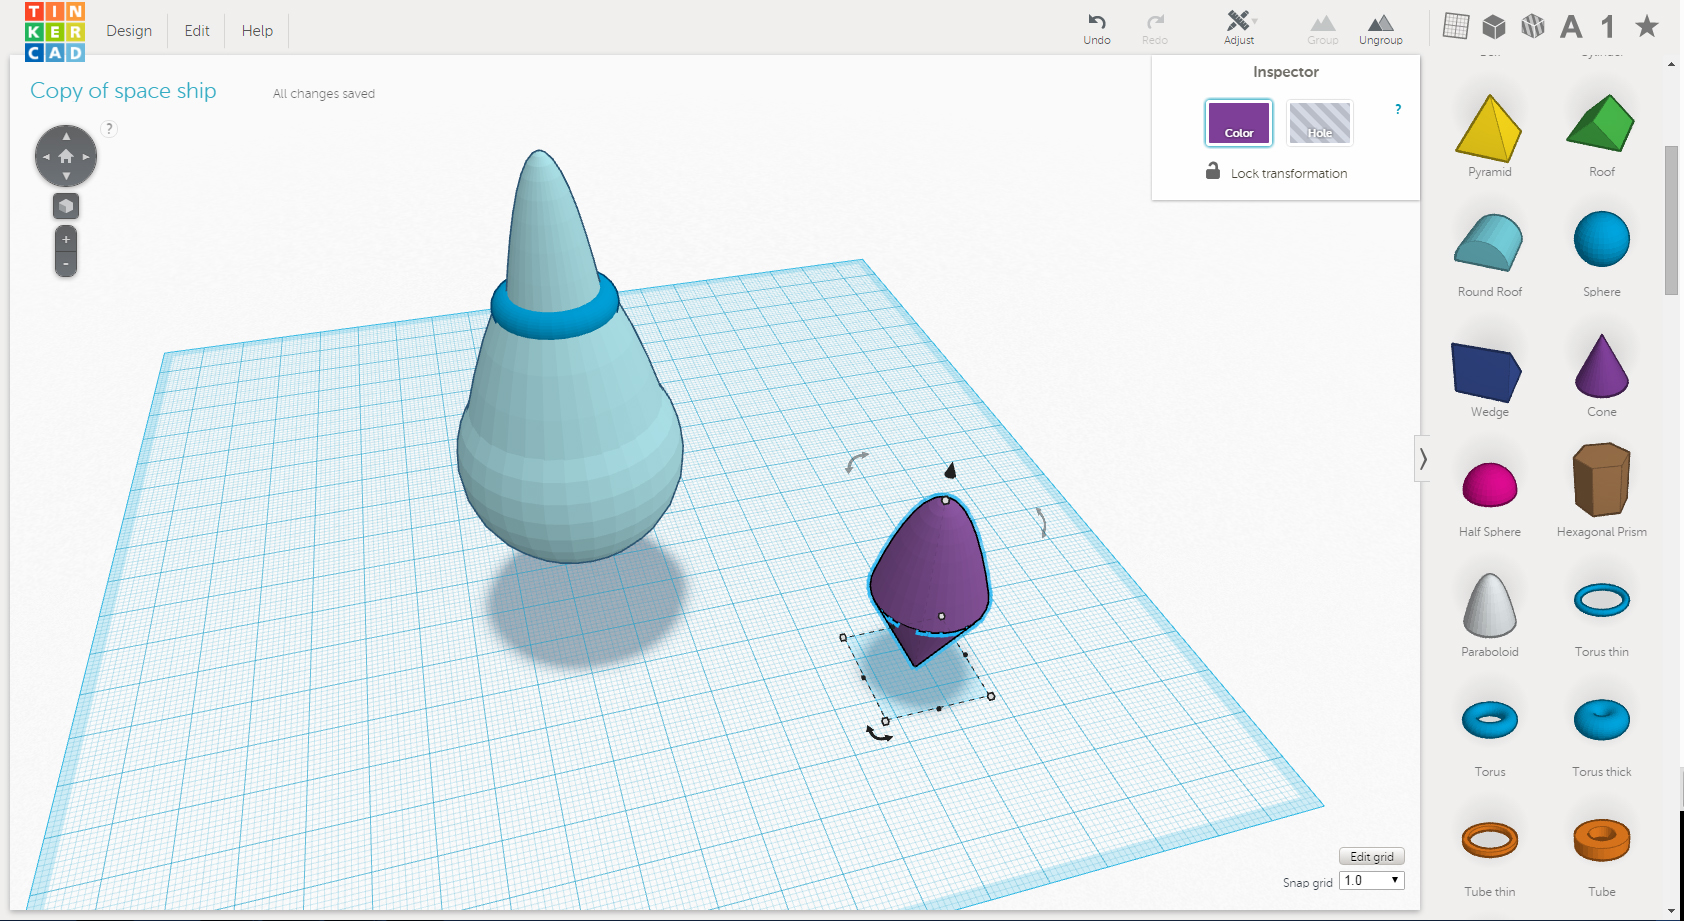
Task: Pick the purple Color swatch in Inspector
Action: 1239,123
